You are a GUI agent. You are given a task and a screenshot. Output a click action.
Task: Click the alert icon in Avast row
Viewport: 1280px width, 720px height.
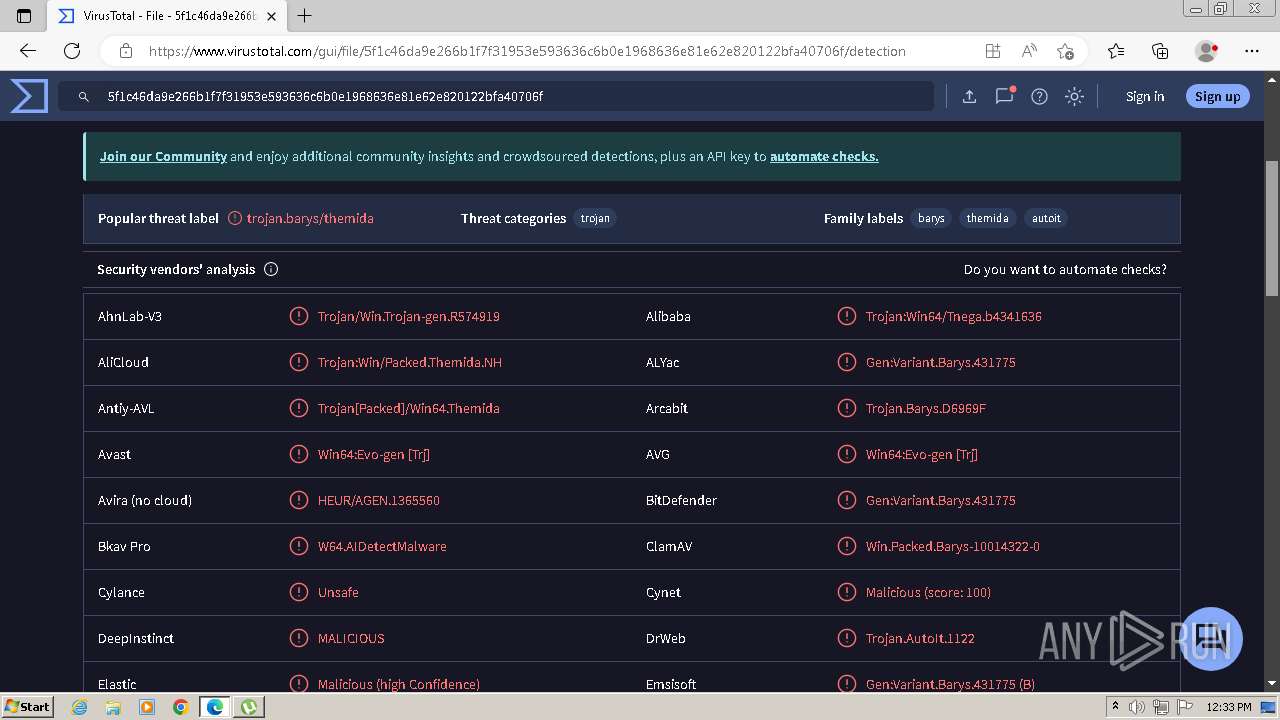(298, 454)
